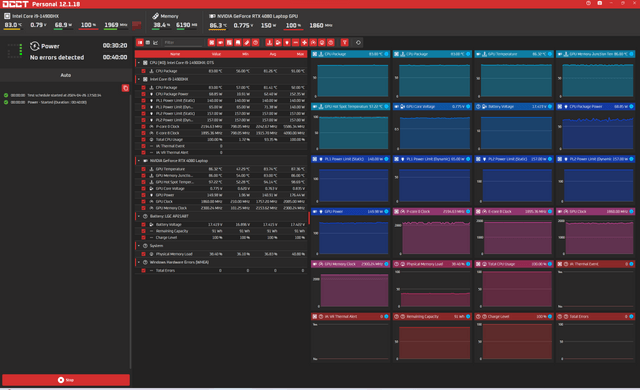Screen dimensions: 640x390
Task: Click the blue dot on GPU Power graph
Action: click(x=386, y=211)
